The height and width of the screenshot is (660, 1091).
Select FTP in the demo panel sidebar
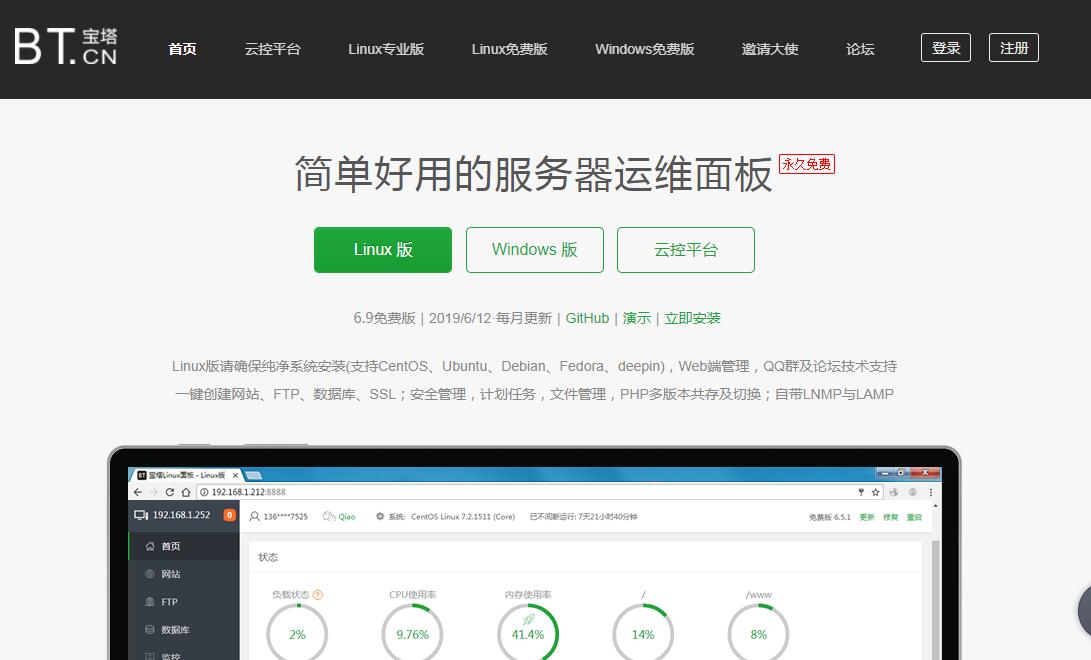pyautogui.click(x=184, y=602)
